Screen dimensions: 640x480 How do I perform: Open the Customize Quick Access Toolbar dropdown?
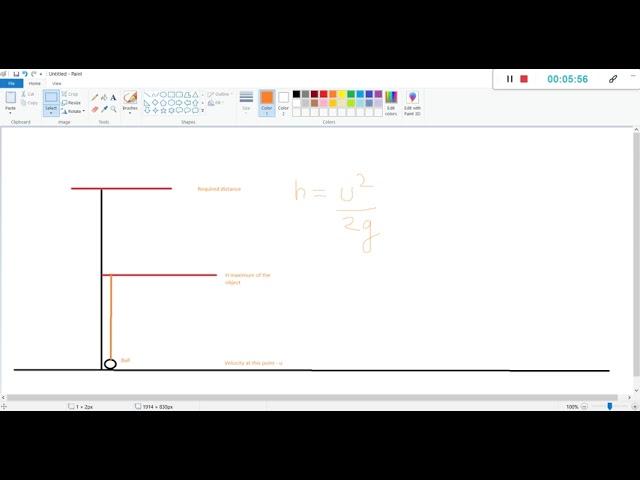point(41,74)
